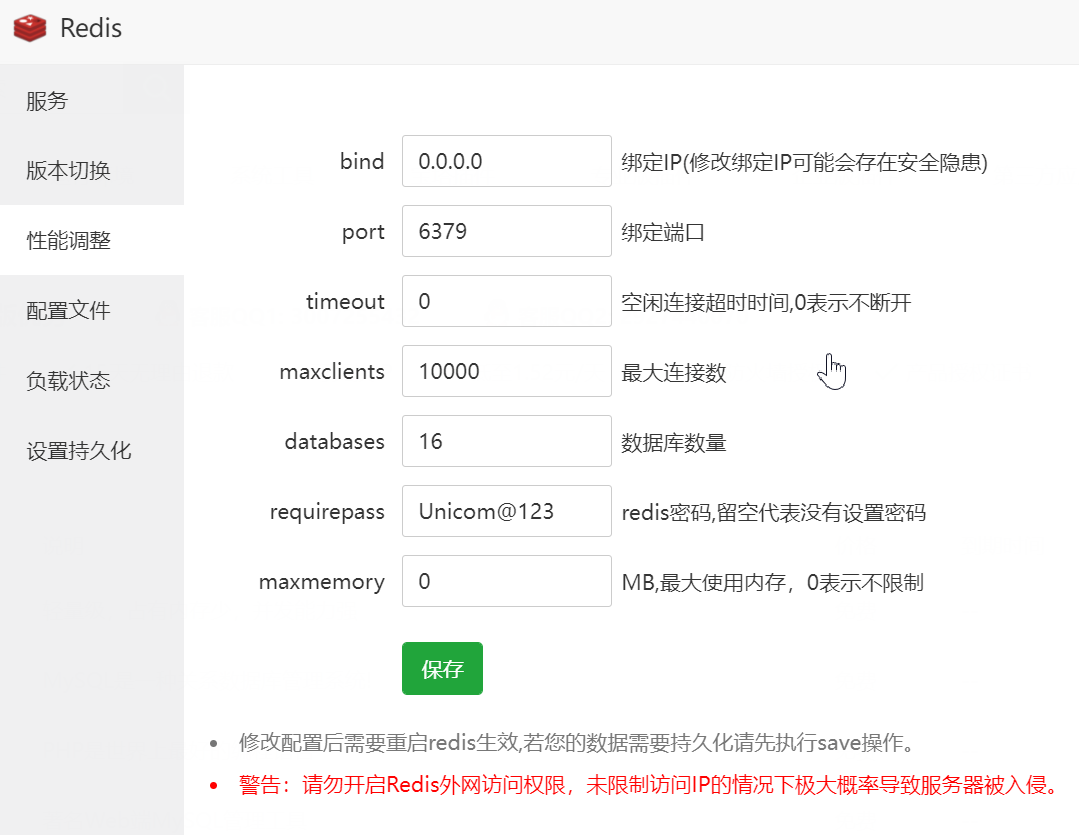1079x835 pixels.
Task: Click the 最大连接数 description
Action: pos(674,373)
